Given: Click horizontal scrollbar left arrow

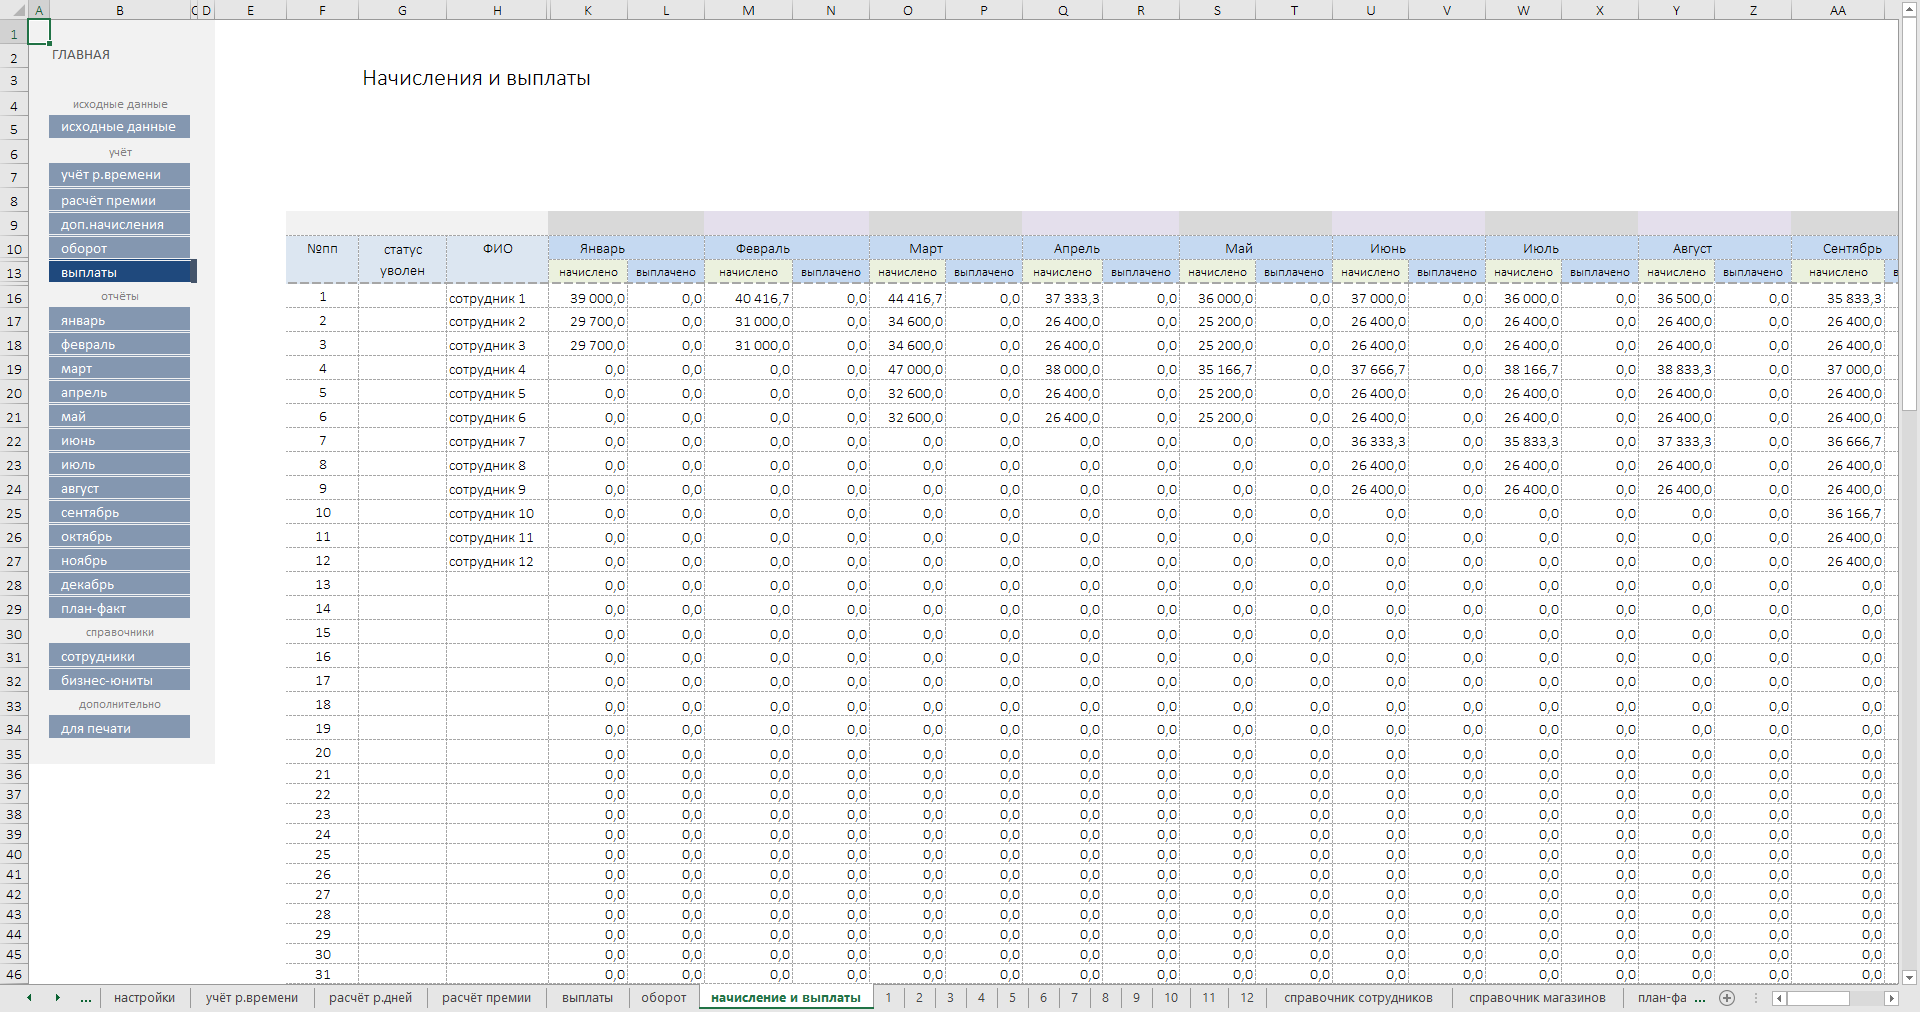Looking at the screenshot, I should pos(1779,998).
